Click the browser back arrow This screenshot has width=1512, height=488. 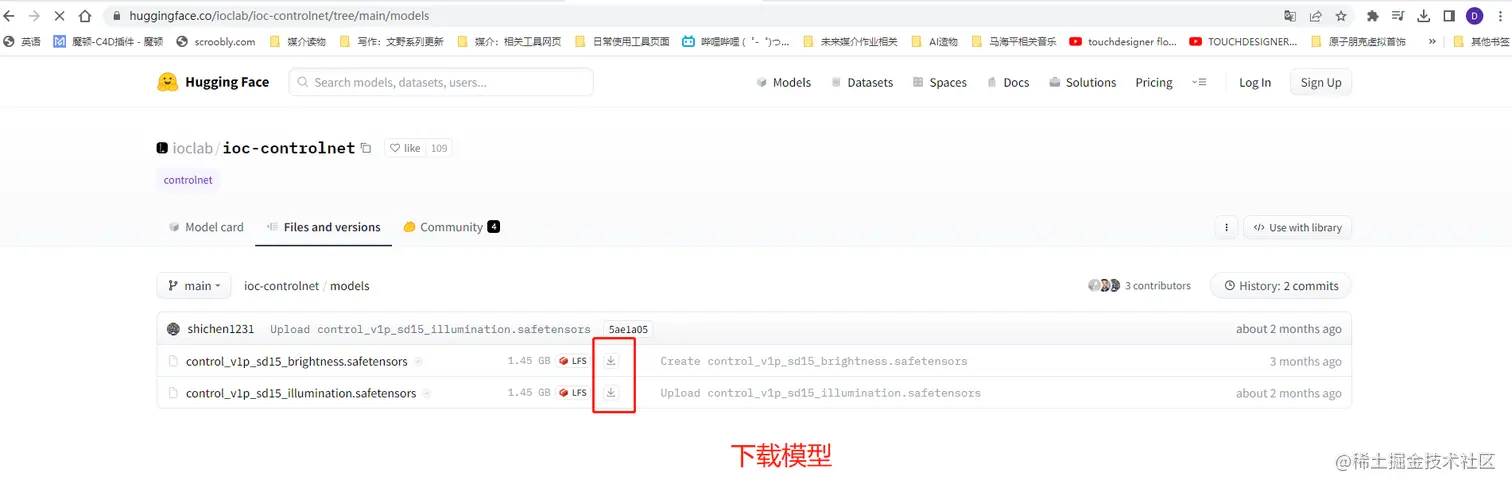pos(10,16)
